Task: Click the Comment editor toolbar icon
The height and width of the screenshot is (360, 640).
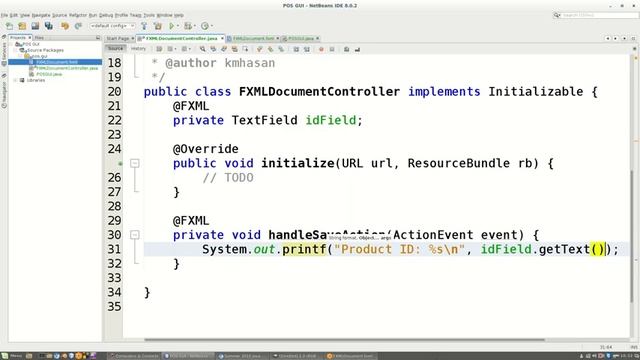Action: 347,49
